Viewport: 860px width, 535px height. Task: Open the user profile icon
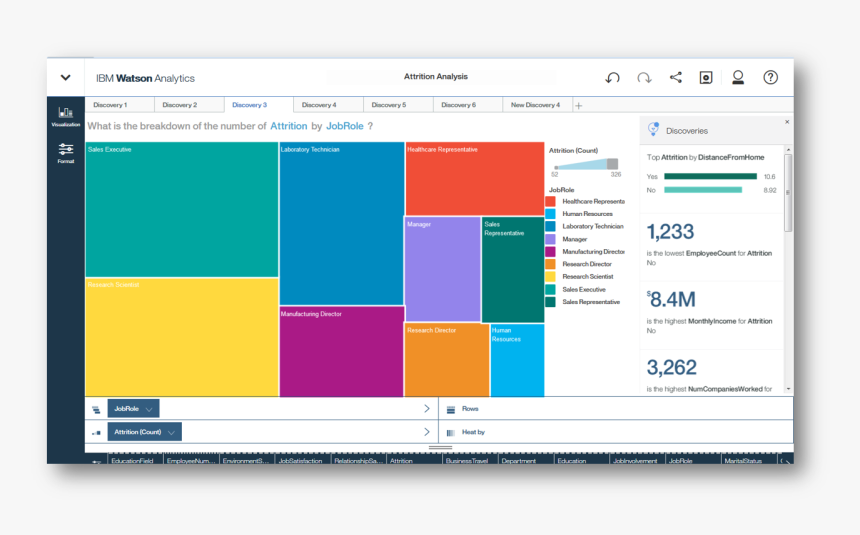click(x=738, y=78)
